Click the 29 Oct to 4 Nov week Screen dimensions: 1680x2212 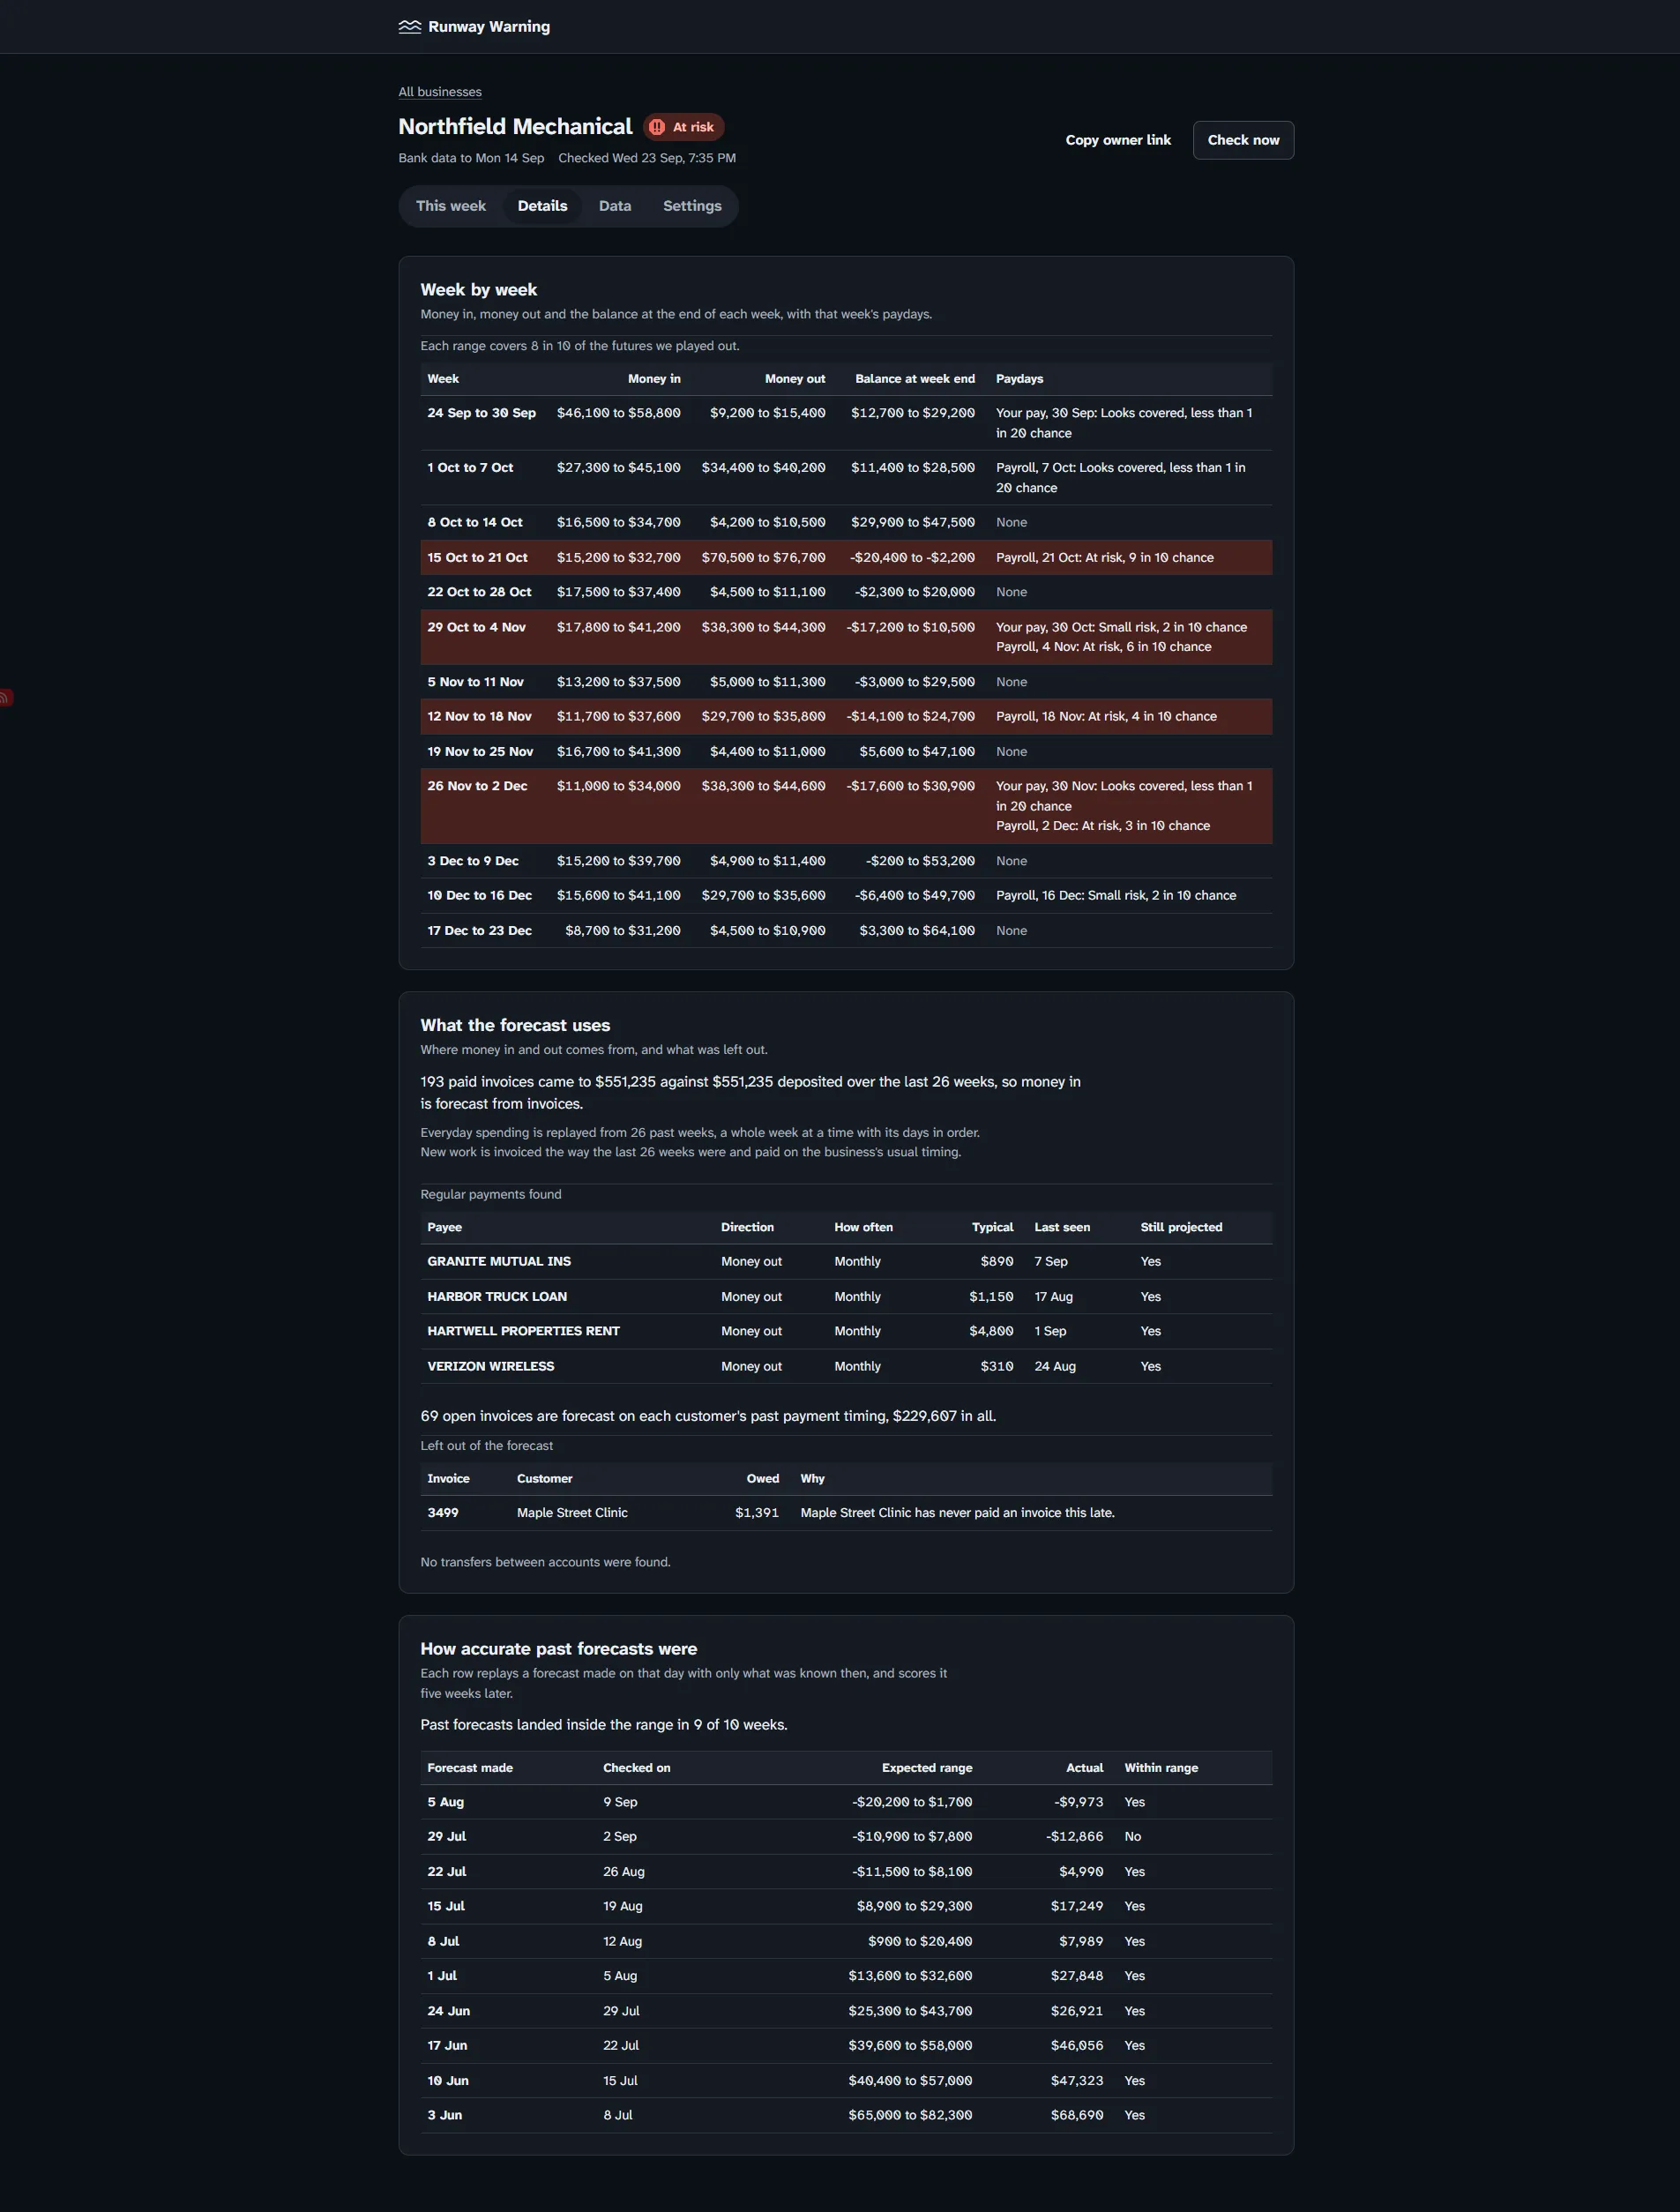(846, 637)
